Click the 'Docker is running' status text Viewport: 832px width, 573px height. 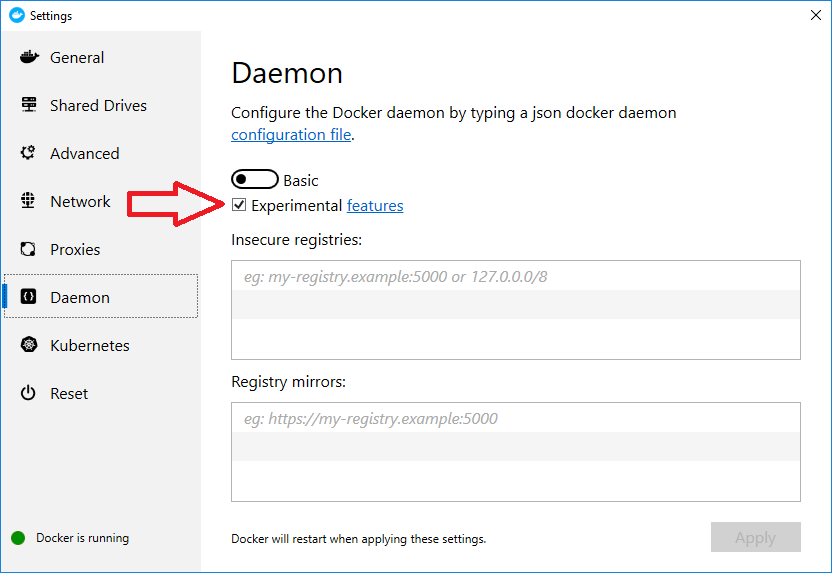pos(82,538)
